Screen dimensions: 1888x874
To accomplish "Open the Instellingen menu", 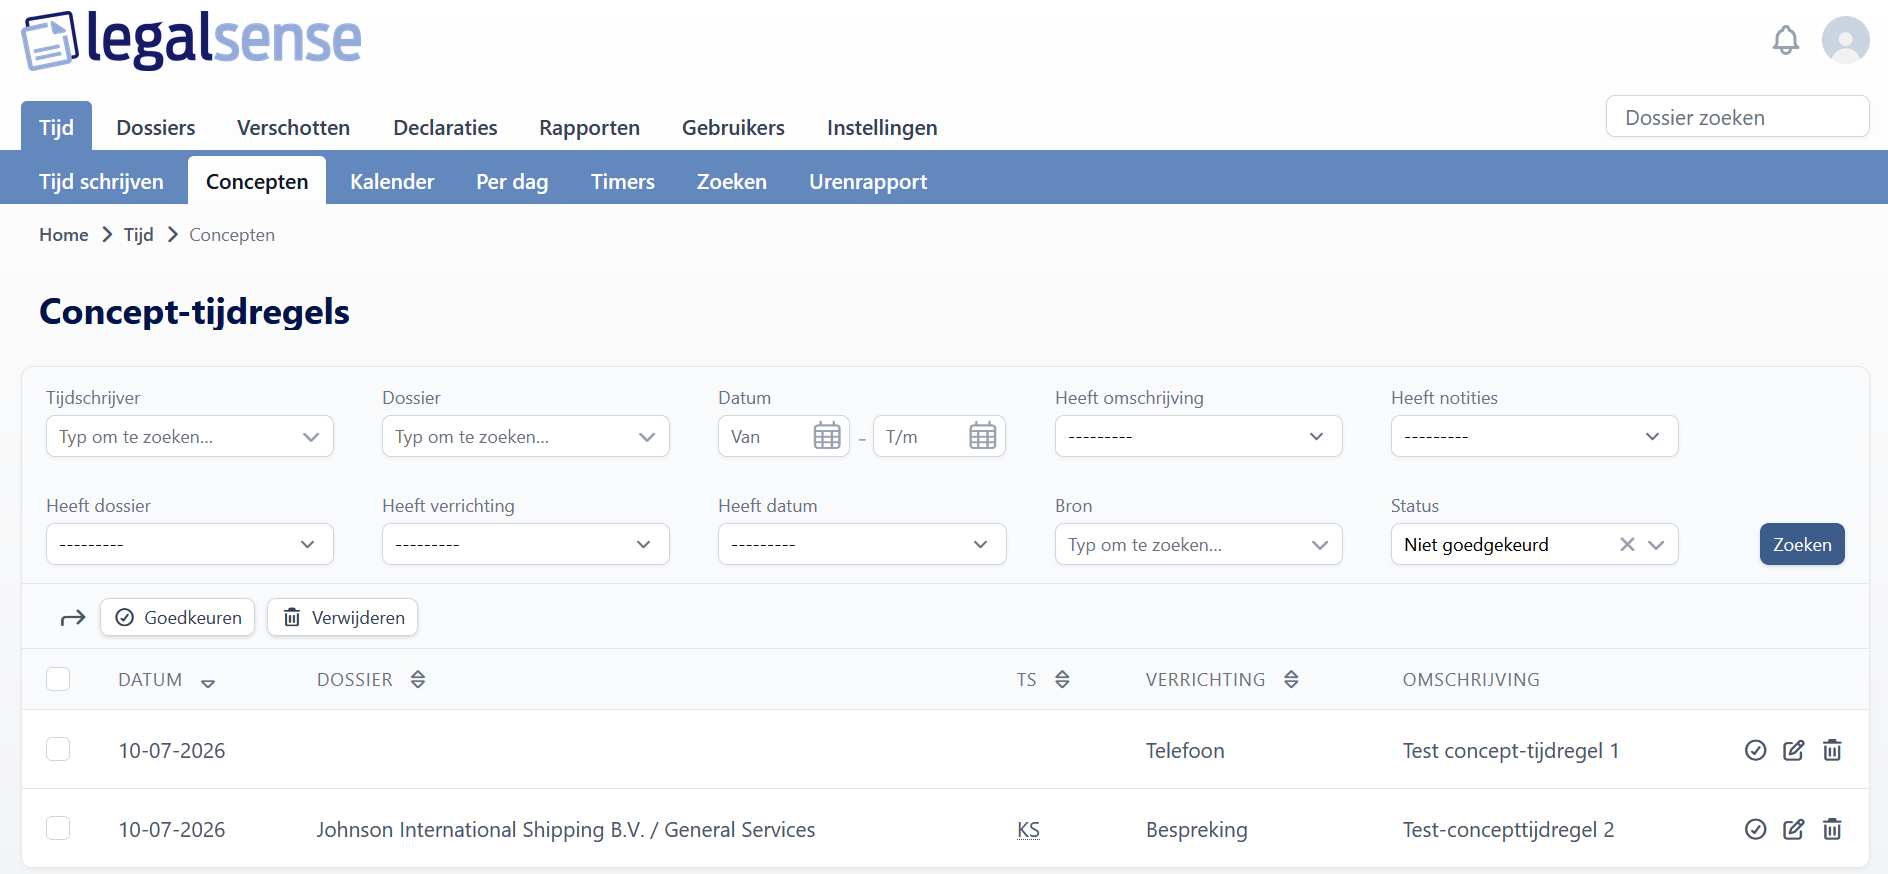I will pyautogui.click(x=882, y=127).
